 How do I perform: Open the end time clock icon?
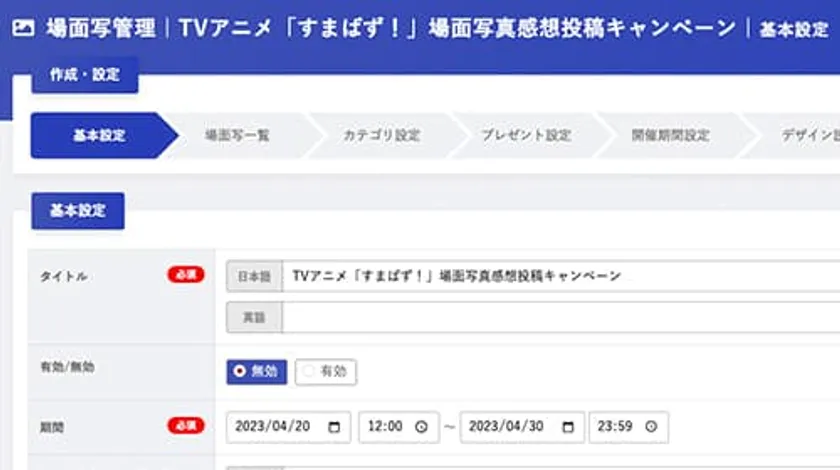[651, 427]
